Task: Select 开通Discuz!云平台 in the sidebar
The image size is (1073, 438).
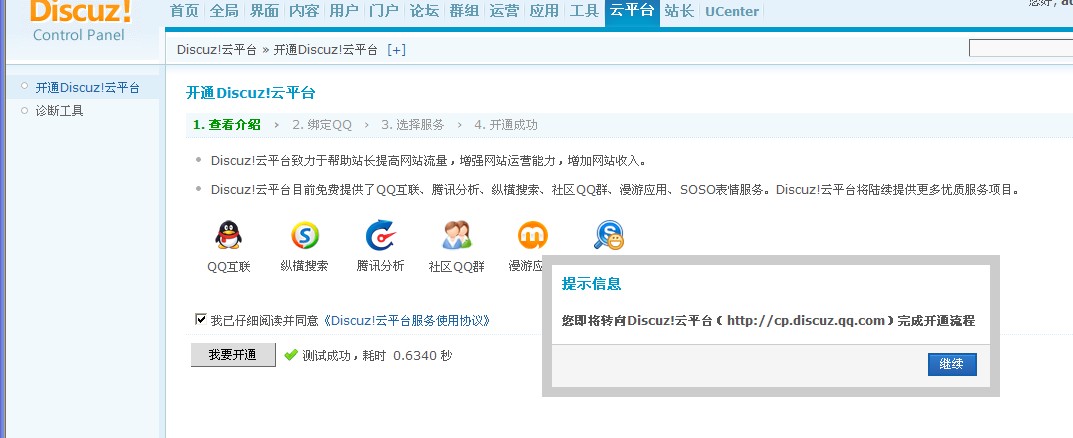Action: click(x=88, y=88)
